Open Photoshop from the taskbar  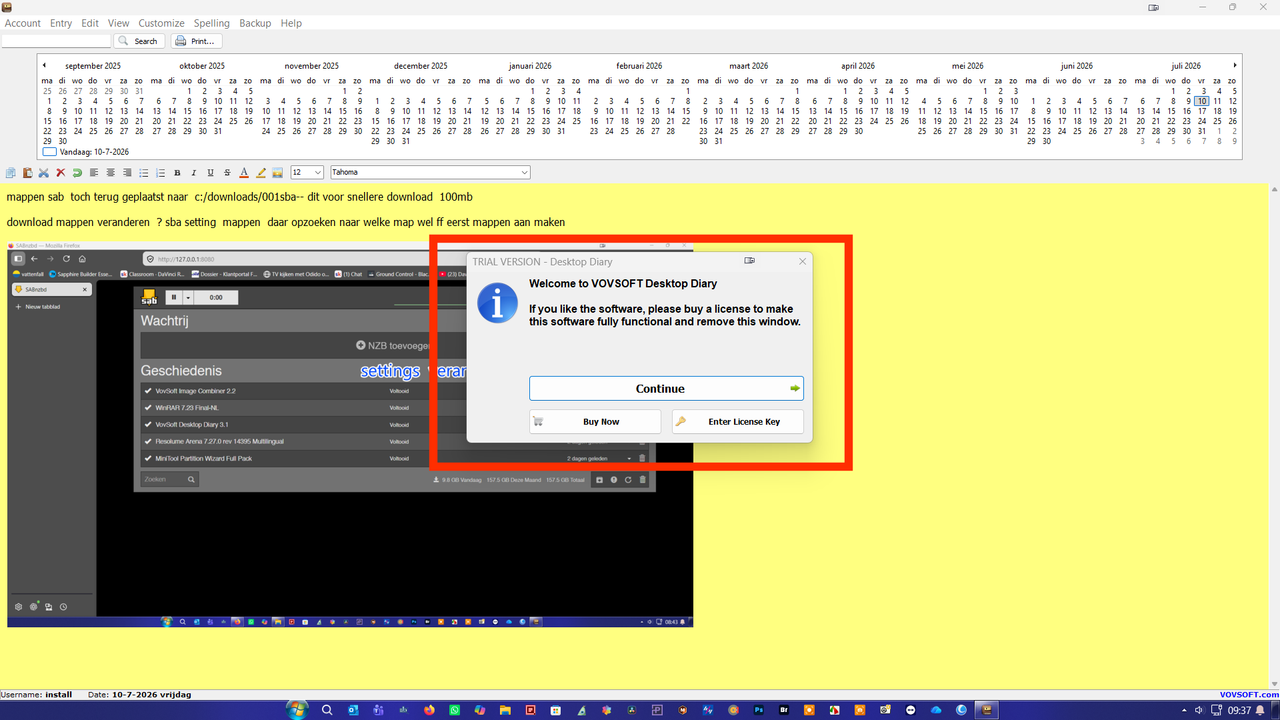click(x=758, y=710)
